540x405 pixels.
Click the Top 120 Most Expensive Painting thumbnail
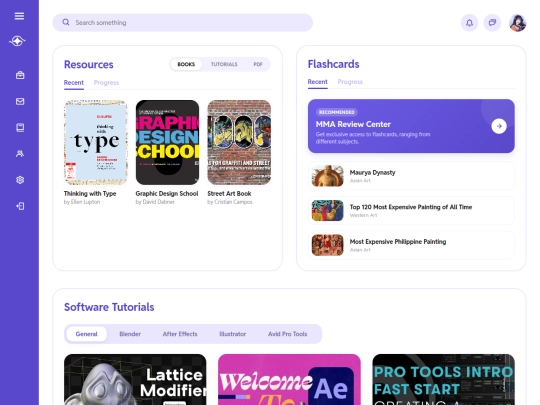coord(328,210)
